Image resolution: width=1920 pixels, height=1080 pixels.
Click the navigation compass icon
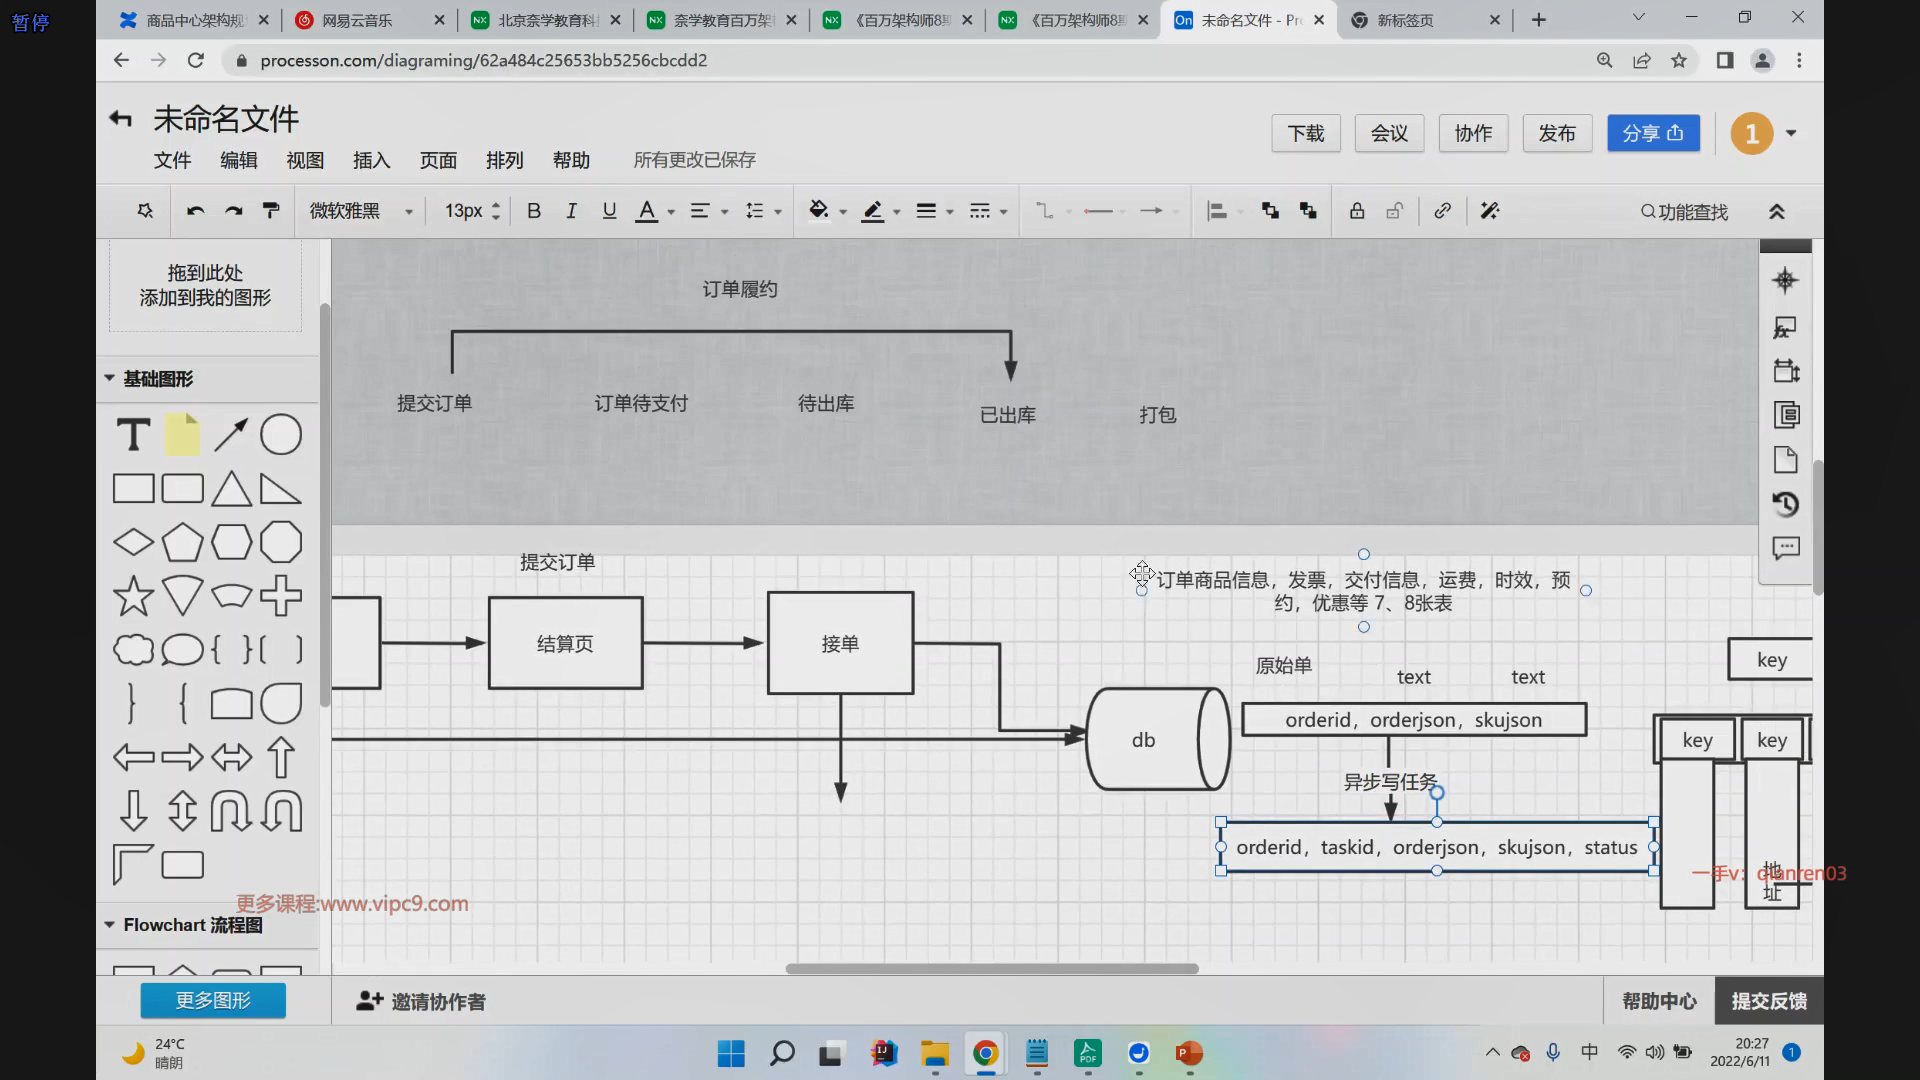click(x=1785, y=280)
